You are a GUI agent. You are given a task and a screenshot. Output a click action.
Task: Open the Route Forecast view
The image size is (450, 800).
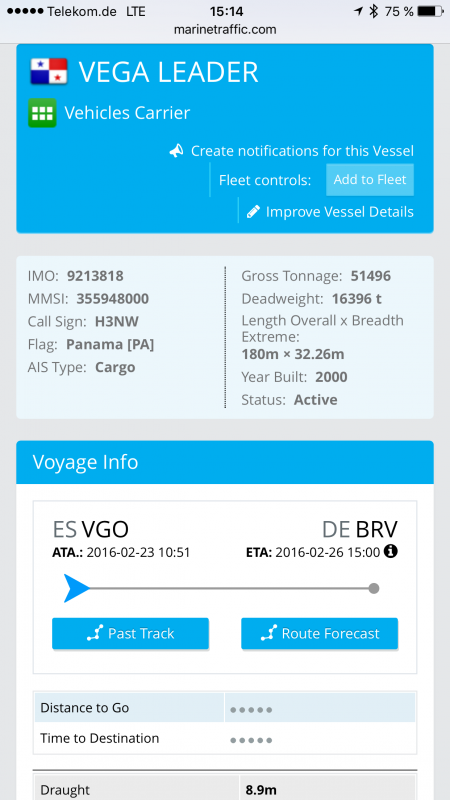pyautogui.click(x=319, y=633)
